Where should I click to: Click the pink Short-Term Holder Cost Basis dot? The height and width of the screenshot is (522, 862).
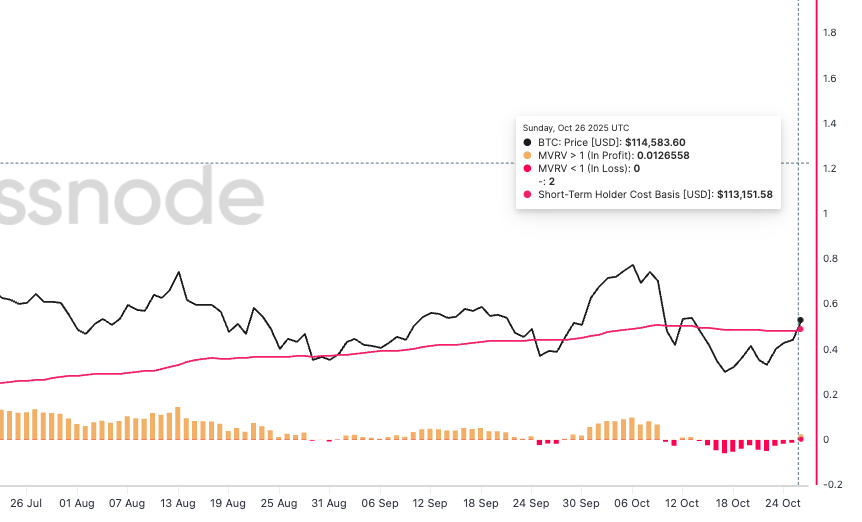click(527, 195)
